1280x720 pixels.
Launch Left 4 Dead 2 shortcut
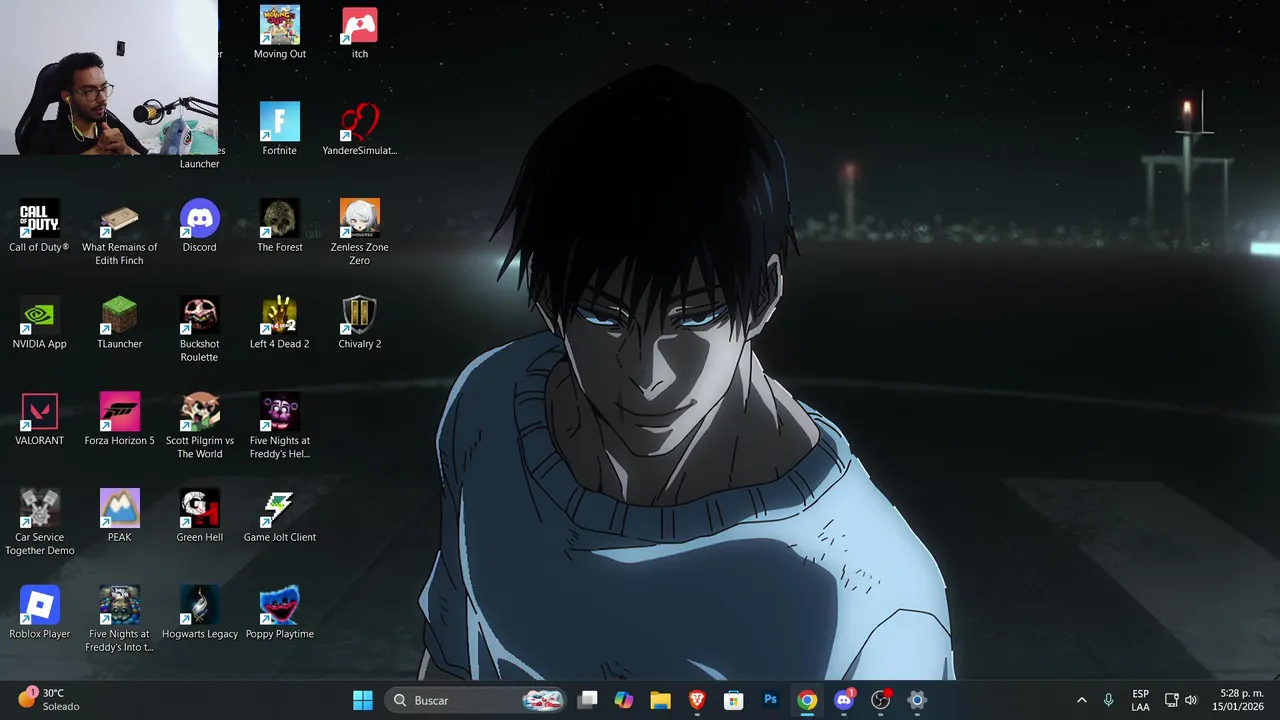tap(280, 323)
